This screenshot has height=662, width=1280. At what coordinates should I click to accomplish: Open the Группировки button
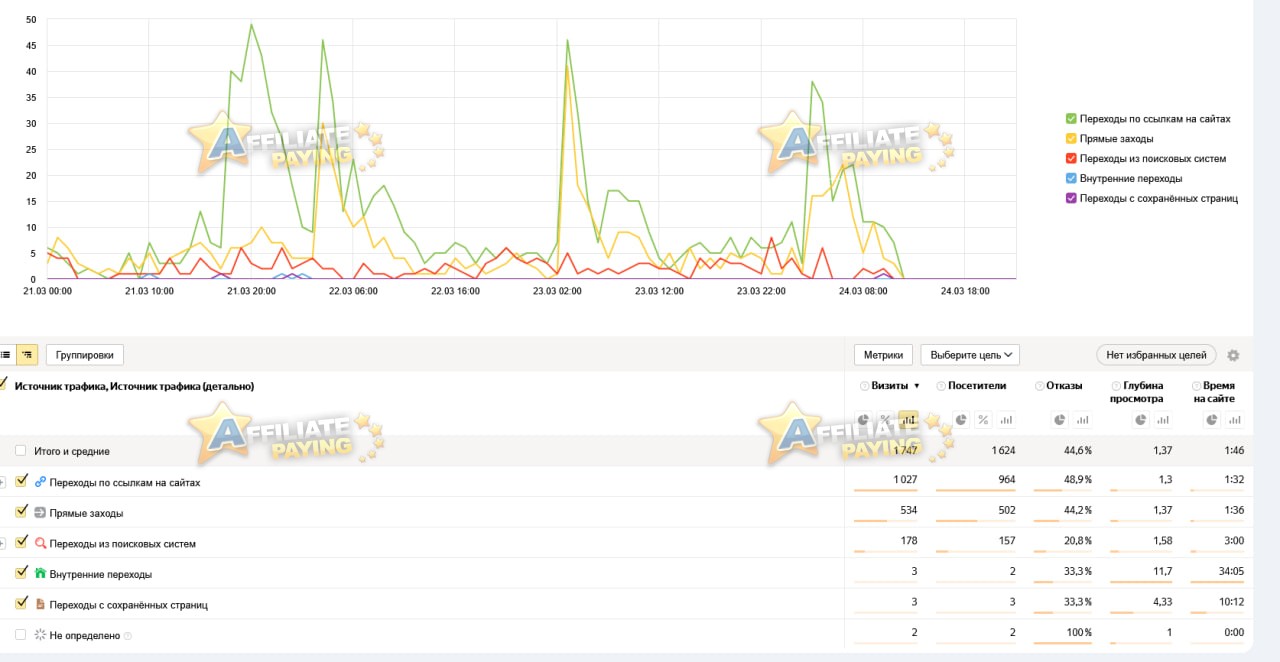(x=85, y=354)
